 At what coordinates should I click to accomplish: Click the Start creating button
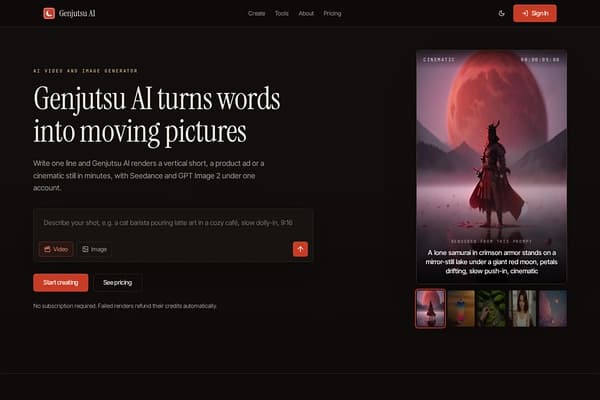[60, 282]
